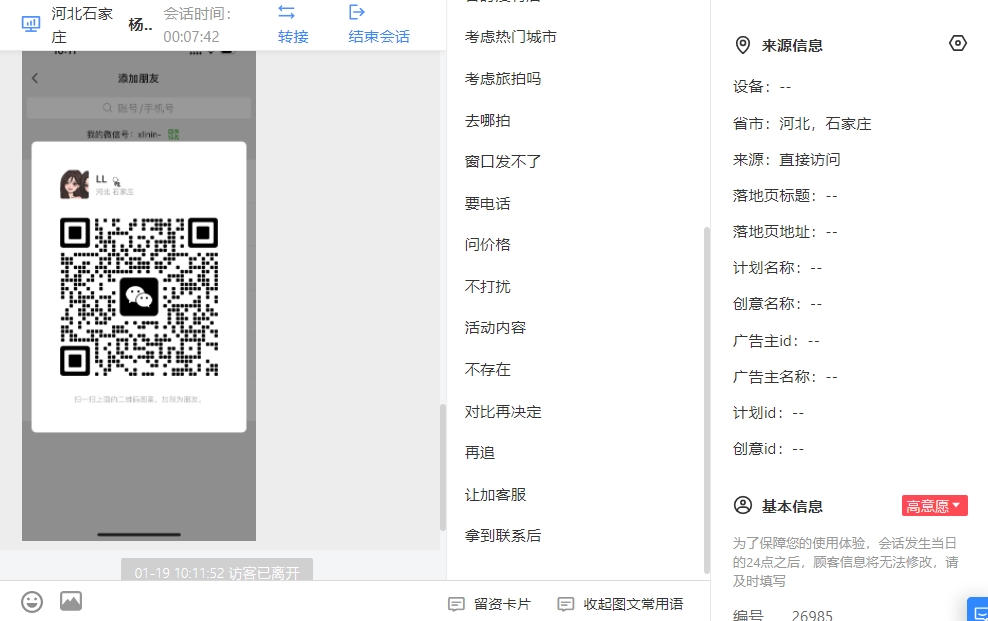This screenshot has height=621, width=988.
Task: Pick the 活动内容 quick phrase
Action: coord(495,328)
